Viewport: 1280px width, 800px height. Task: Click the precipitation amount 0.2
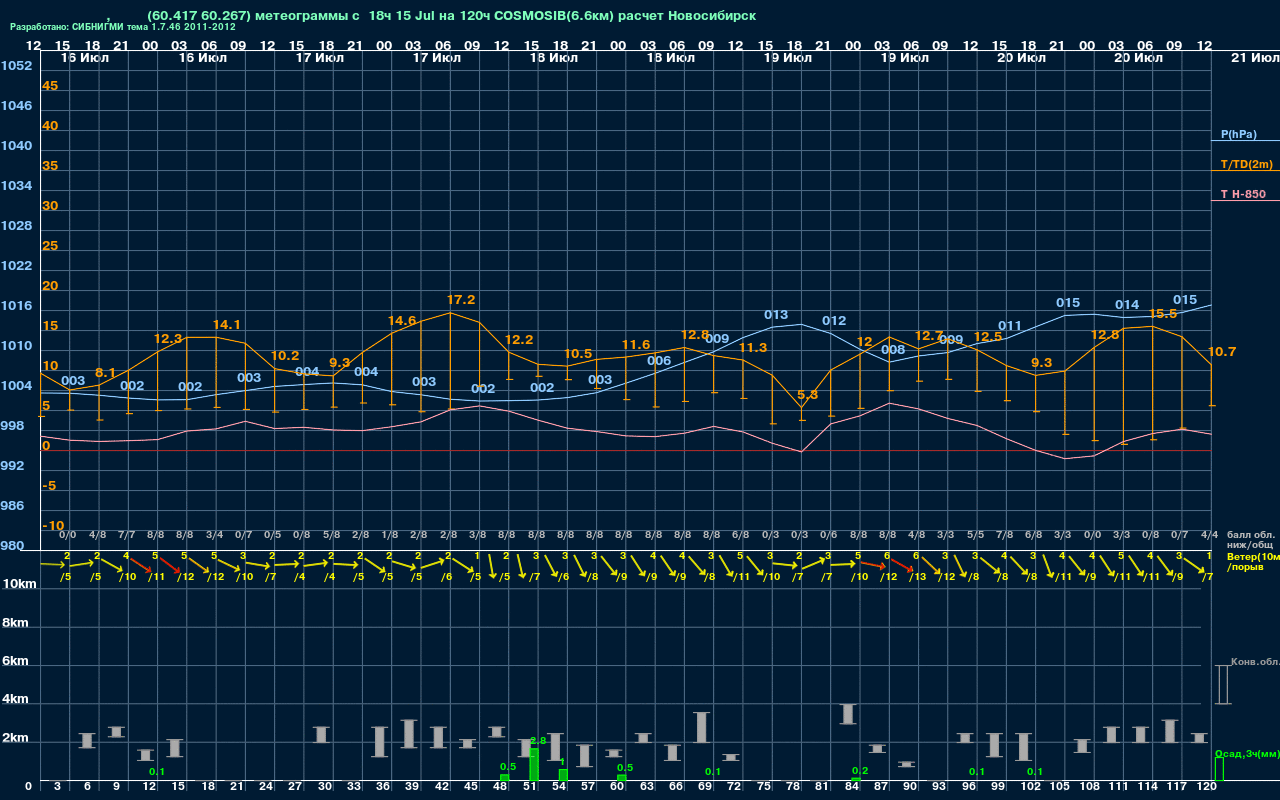[860, 771]
